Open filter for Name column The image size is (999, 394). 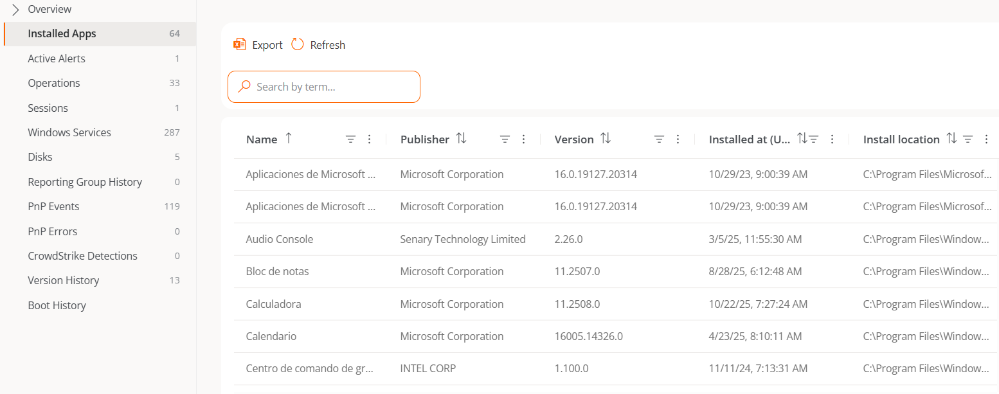coord(350,139)
